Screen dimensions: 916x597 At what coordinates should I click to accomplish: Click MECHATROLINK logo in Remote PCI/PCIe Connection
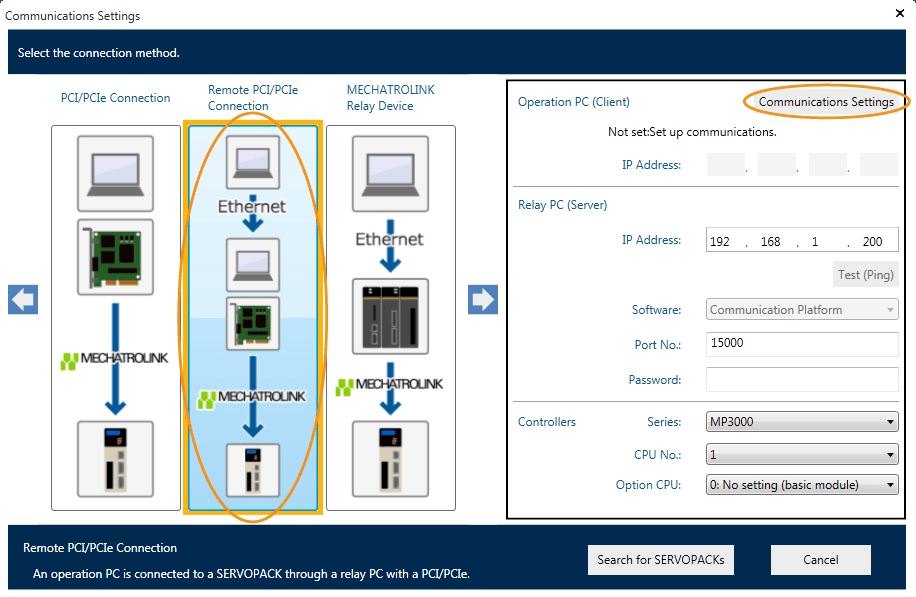(x=253, y=399)
